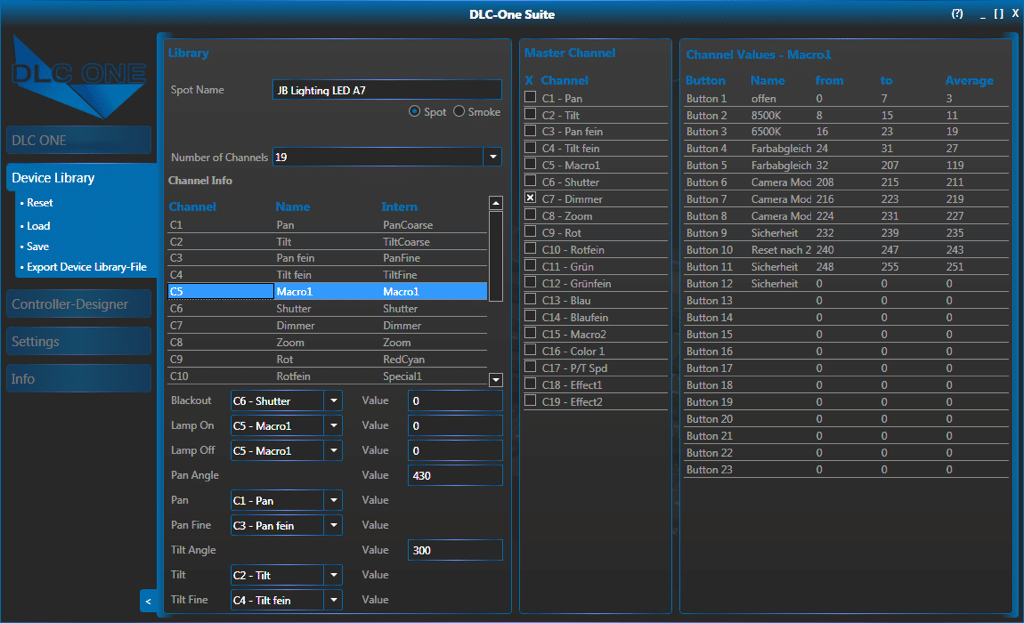Open the Lamp On channel dropdown

332,426
